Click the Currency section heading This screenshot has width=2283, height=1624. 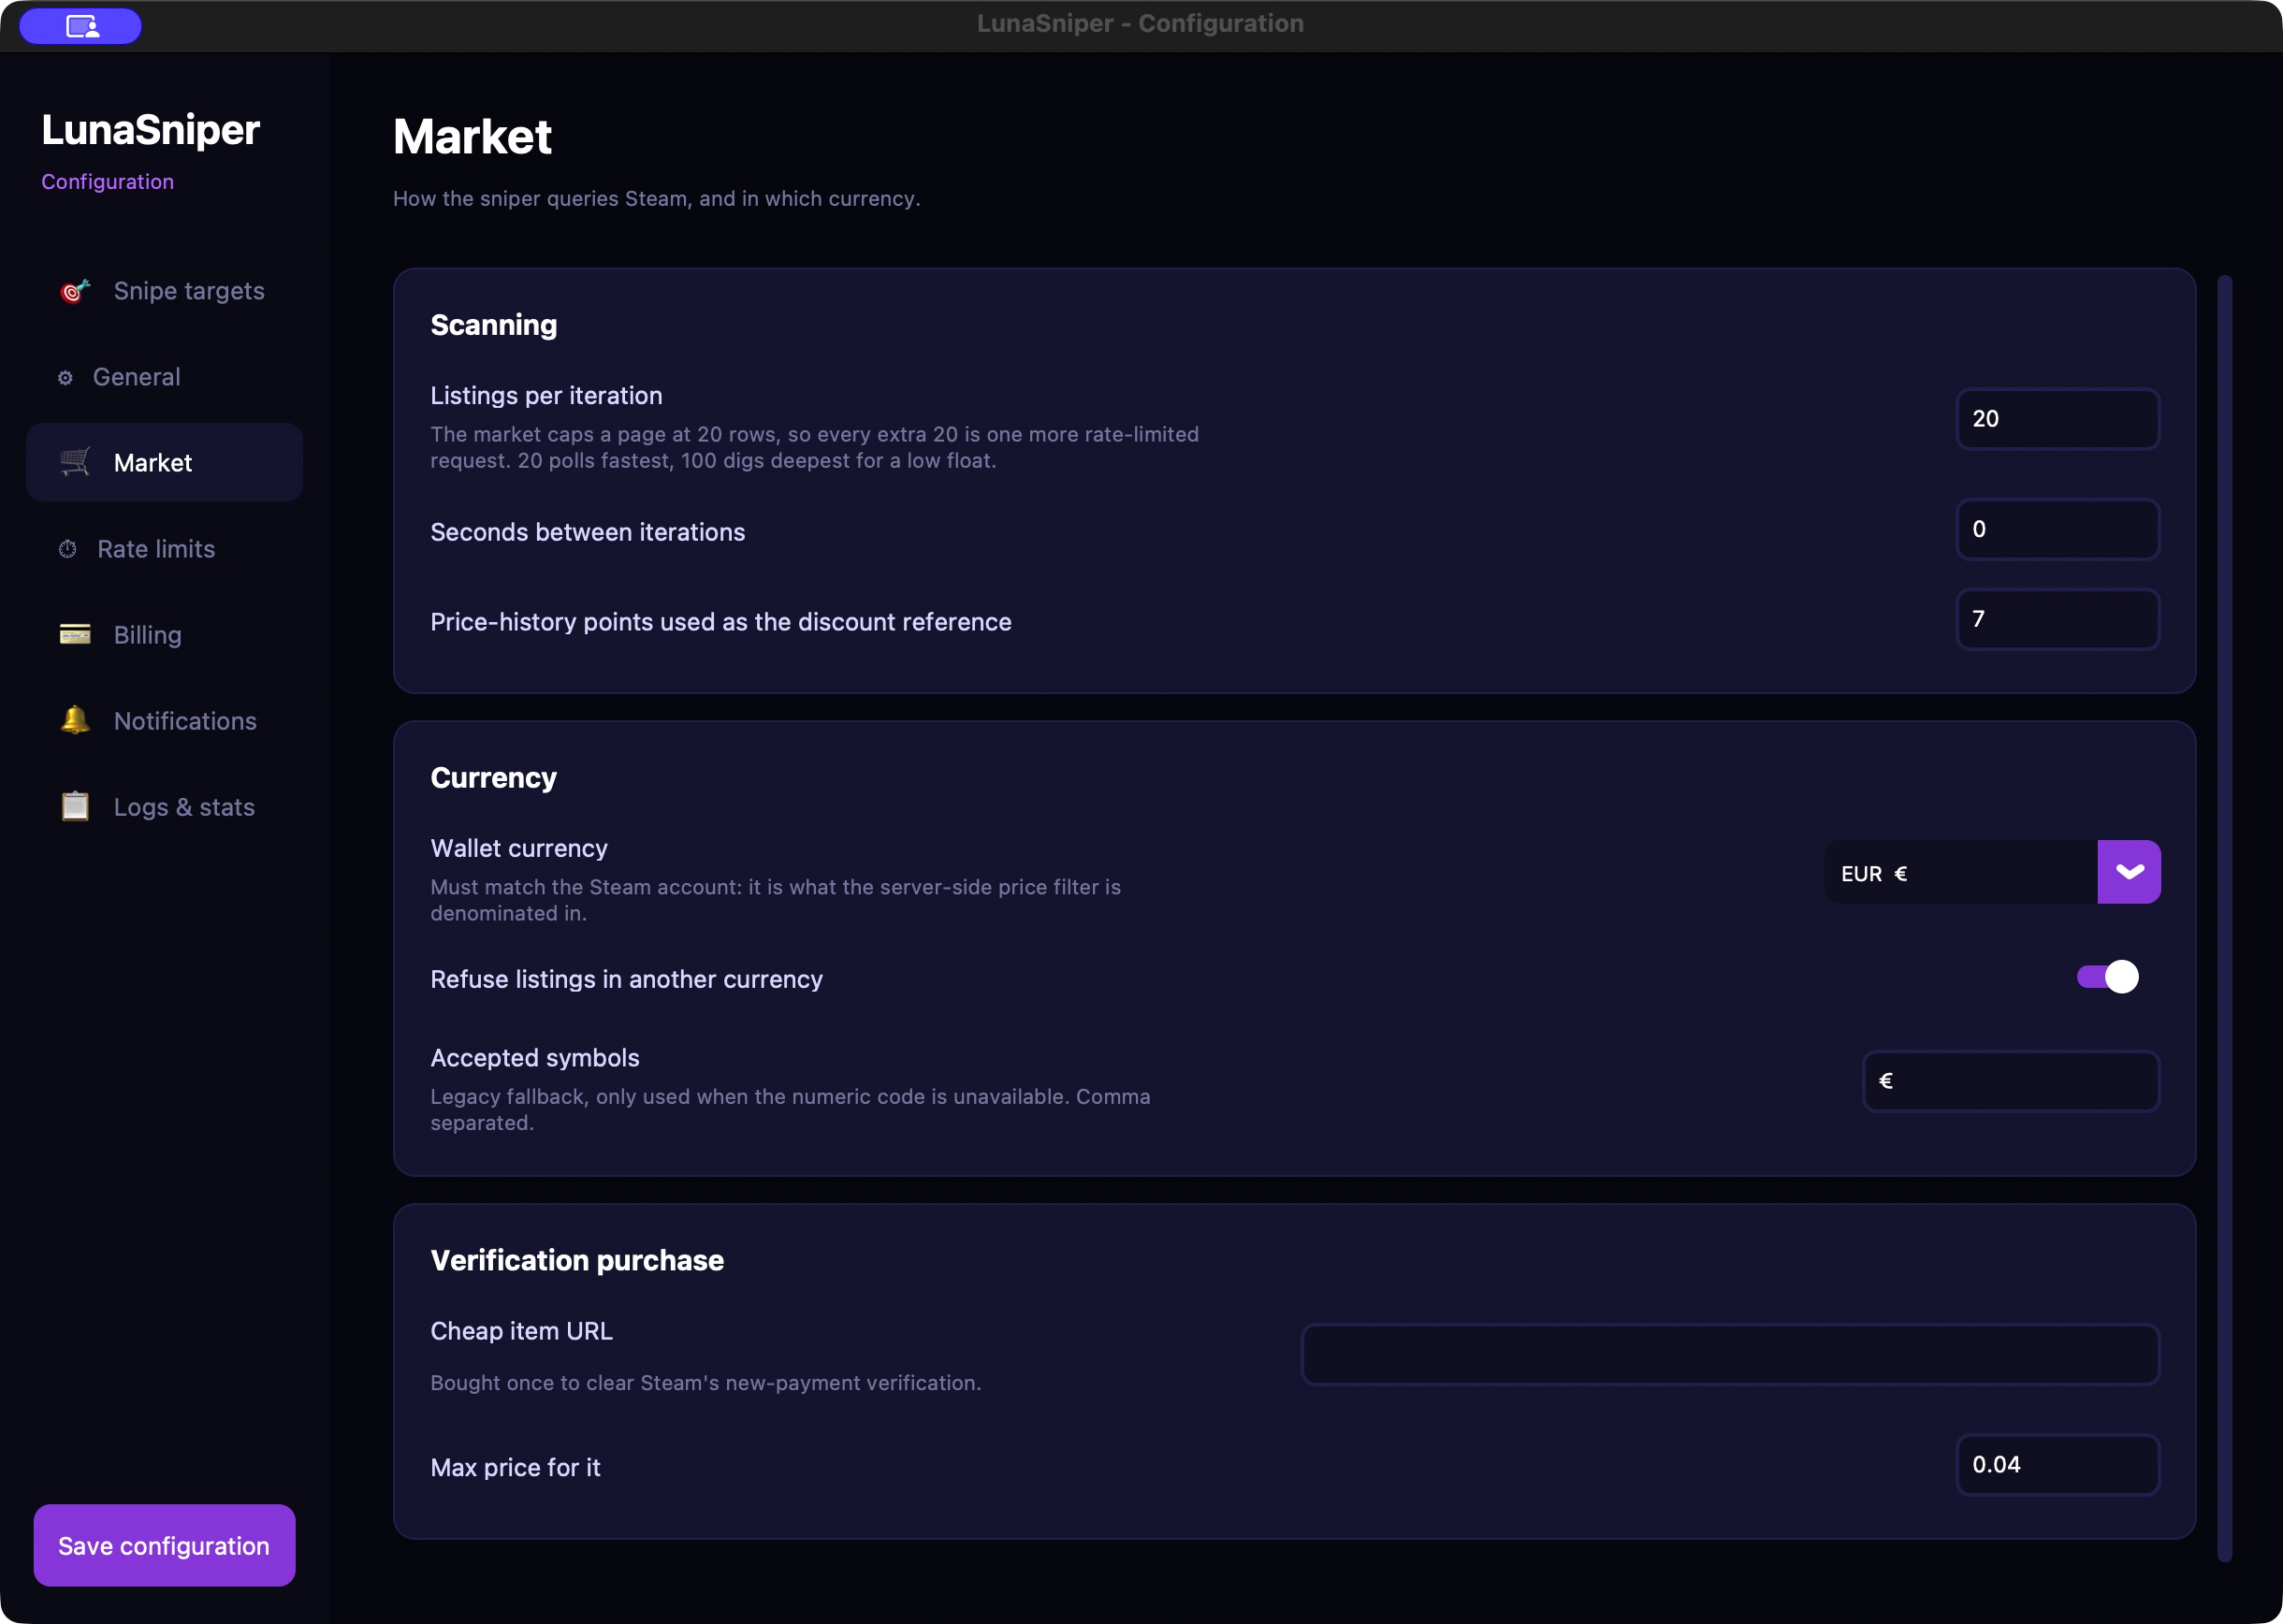[x=493, y=777]
